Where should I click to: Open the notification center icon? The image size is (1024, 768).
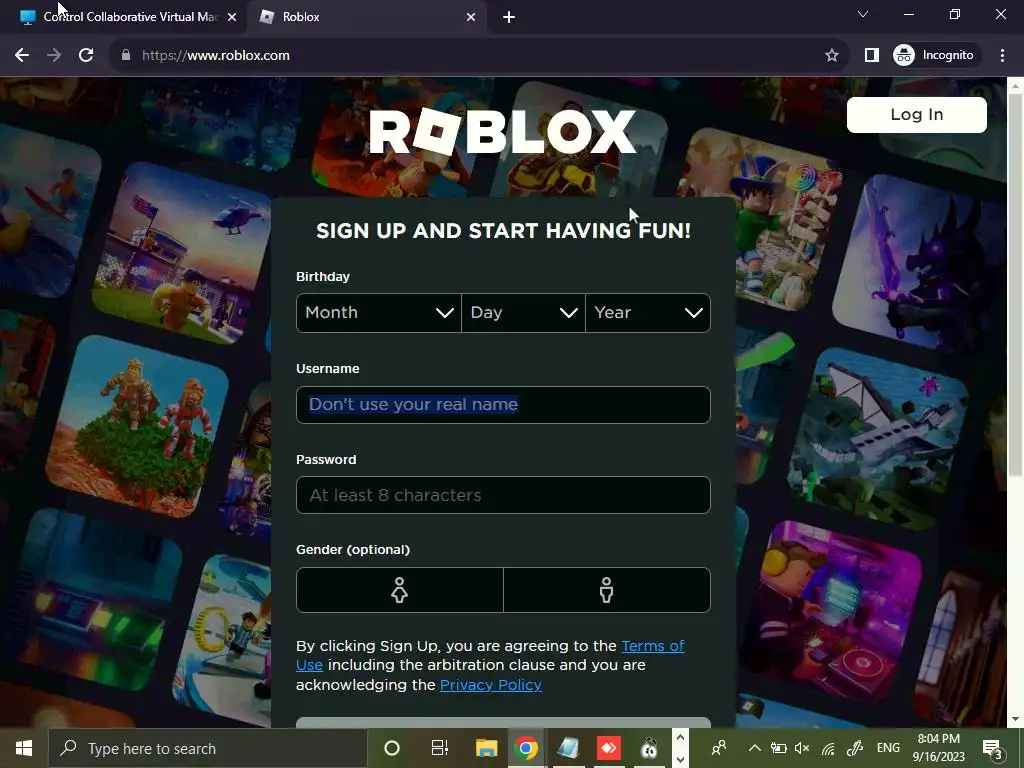(x=993, y=748)
